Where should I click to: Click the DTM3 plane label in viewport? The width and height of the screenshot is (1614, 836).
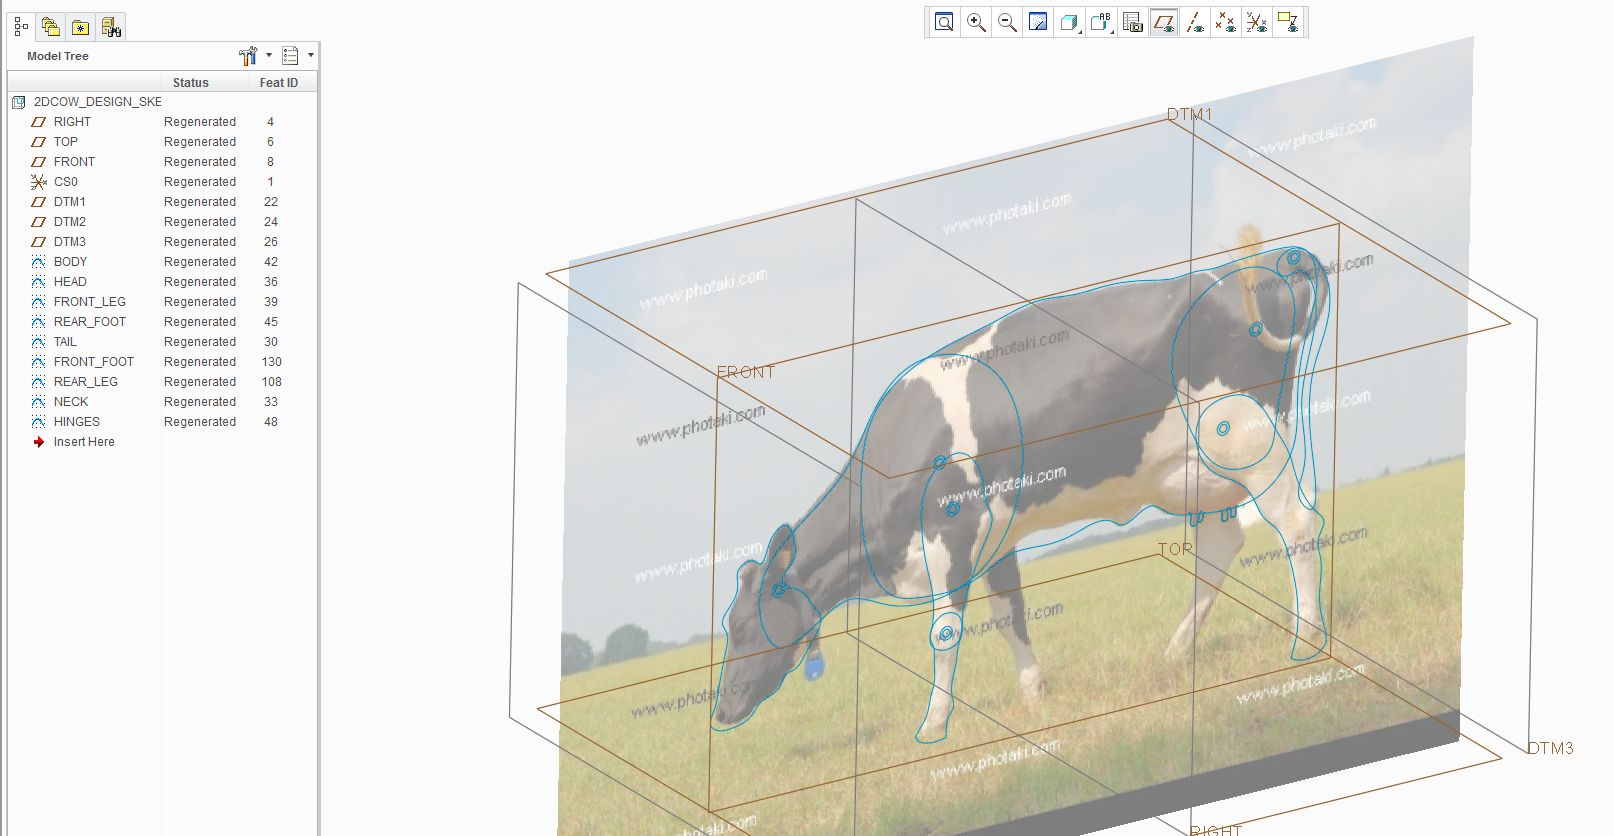pyautogui.click(x=1551, y=748)
